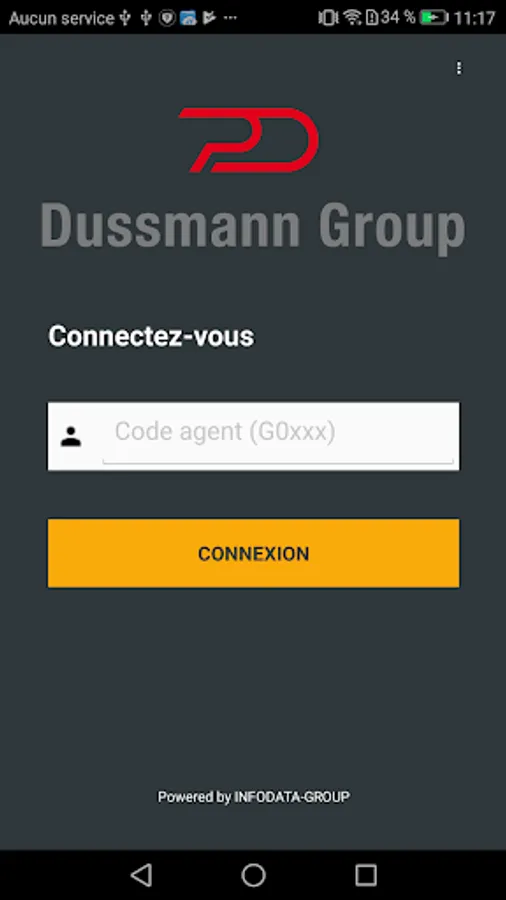This screenshot has width=506, height=900.
Task: Click the person icon beside the agent field
Action: click(x=71, y=437)
